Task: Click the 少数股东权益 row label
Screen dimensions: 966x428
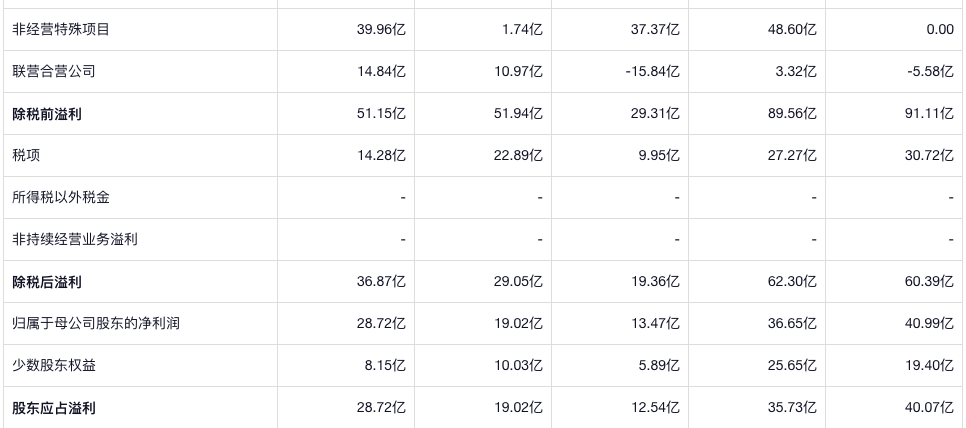Action: [54, 366]
